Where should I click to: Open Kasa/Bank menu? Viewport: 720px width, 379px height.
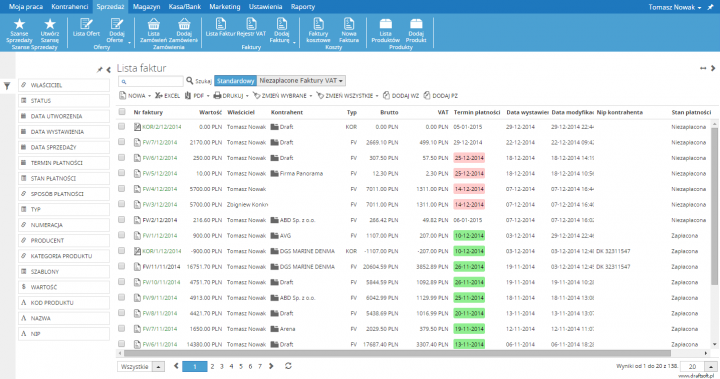click(x=185, y=7)
